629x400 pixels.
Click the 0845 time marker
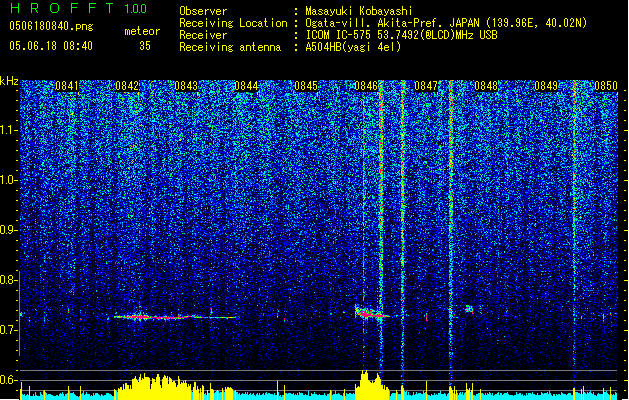[x=306, y=86]
